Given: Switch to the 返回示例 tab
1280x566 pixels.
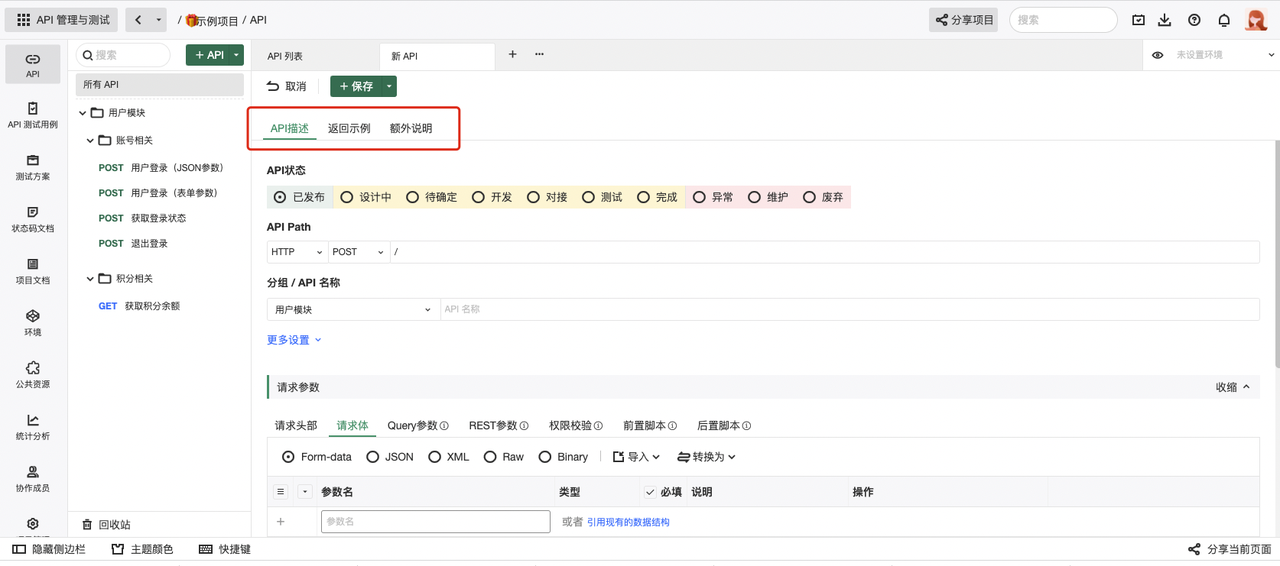Looking at the screenshot, I should click(x=349, y=129).
